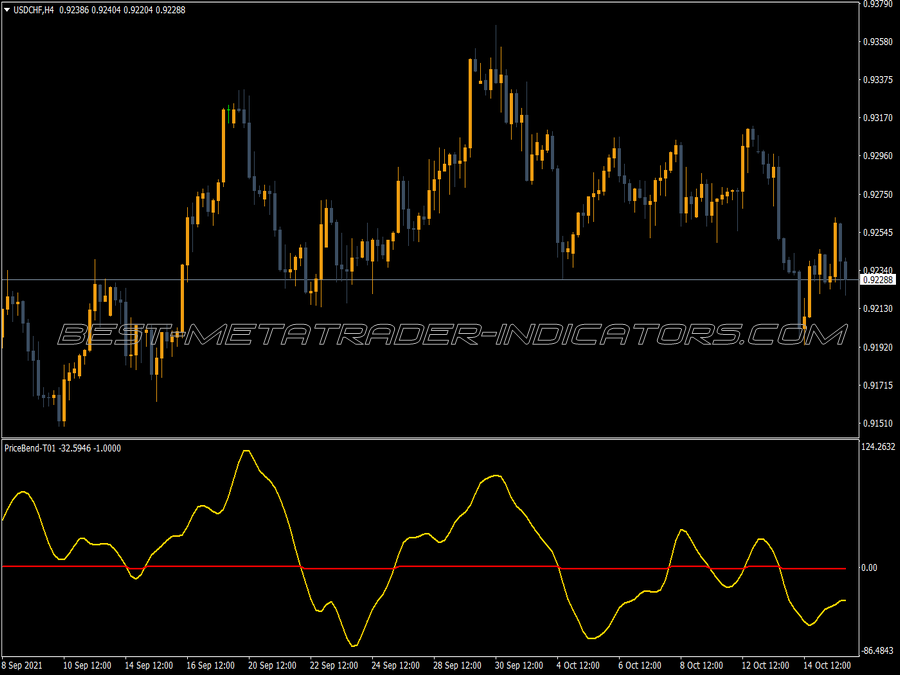Click the indicator scale maximum 124.2632
The image size is (900, 675).
pyautogui.click(x=878, y=447)
